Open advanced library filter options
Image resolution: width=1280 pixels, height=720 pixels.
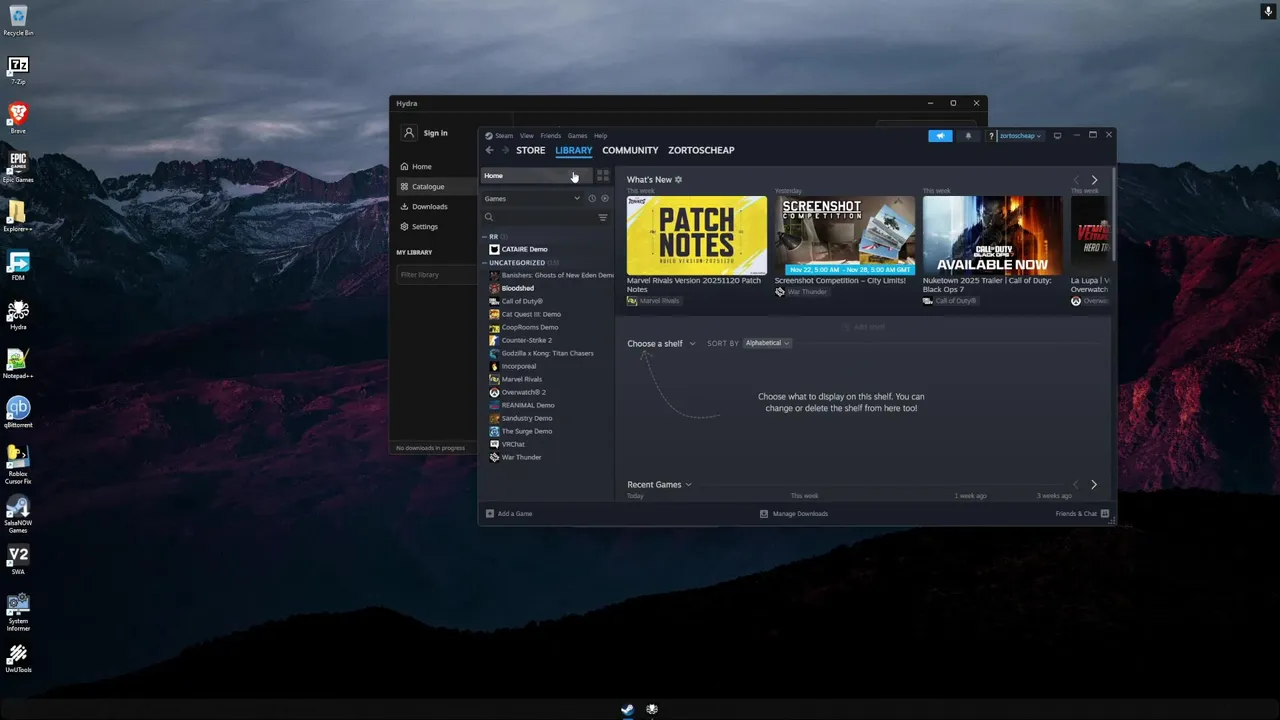603,217
